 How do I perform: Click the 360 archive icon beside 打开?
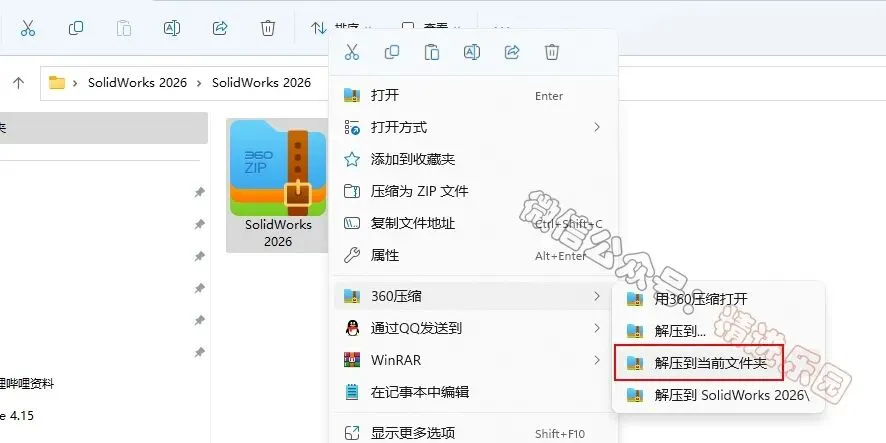(352, 95)
